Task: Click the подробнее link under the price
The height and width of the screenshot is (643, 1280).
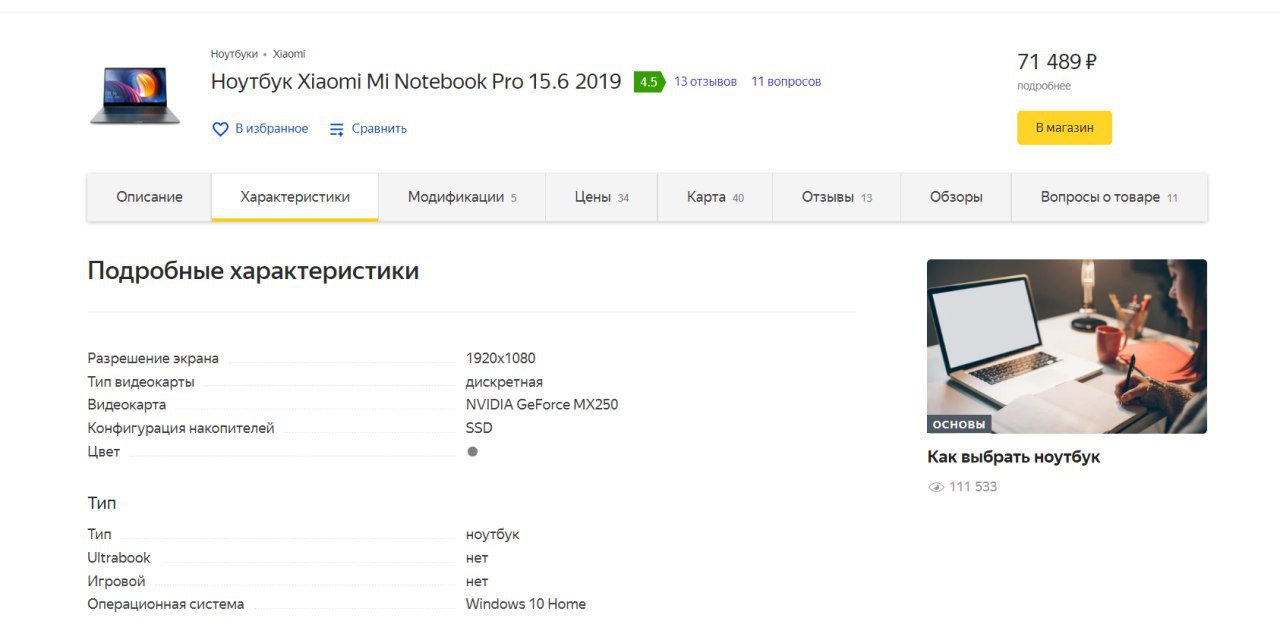Action: point(1044,86)
